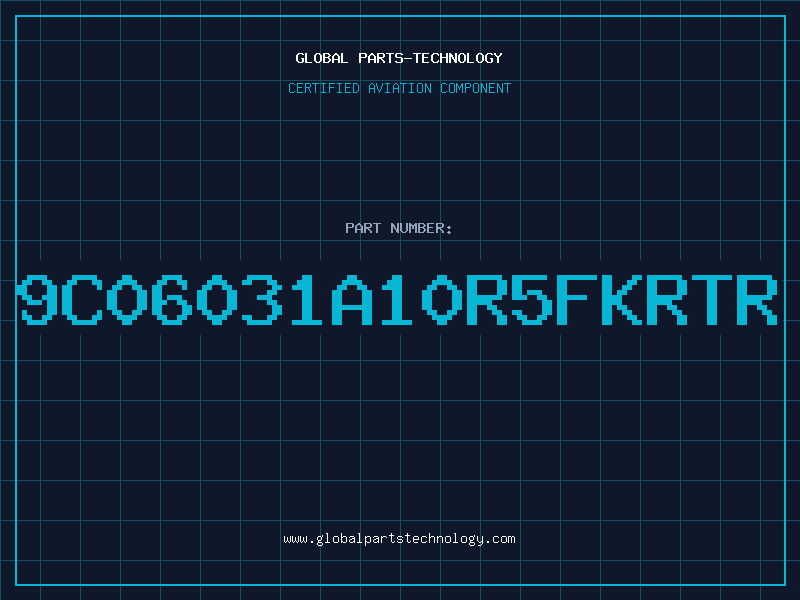Click the PART NUMBER: label
Screen dimensions: 800x600
(399, 228)
